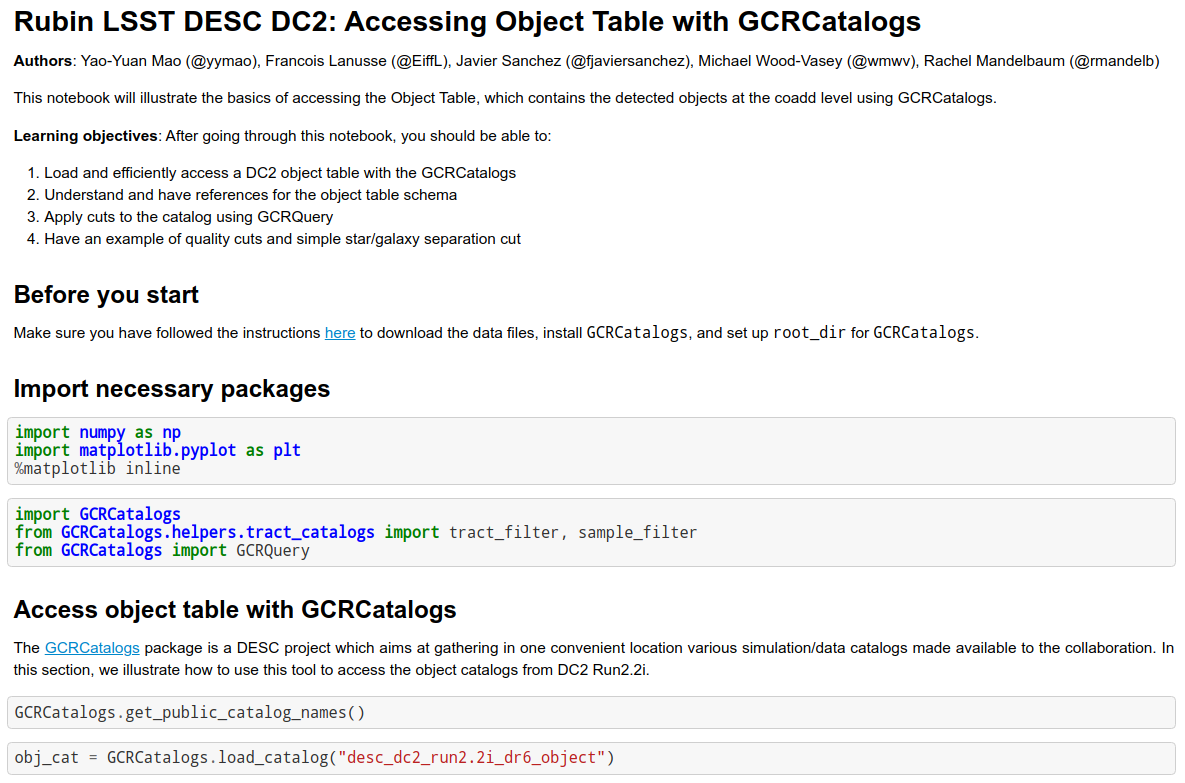Click the 'root_dir' inline code text
Viewport: 1185px width, 783px height.
point(810,333)
